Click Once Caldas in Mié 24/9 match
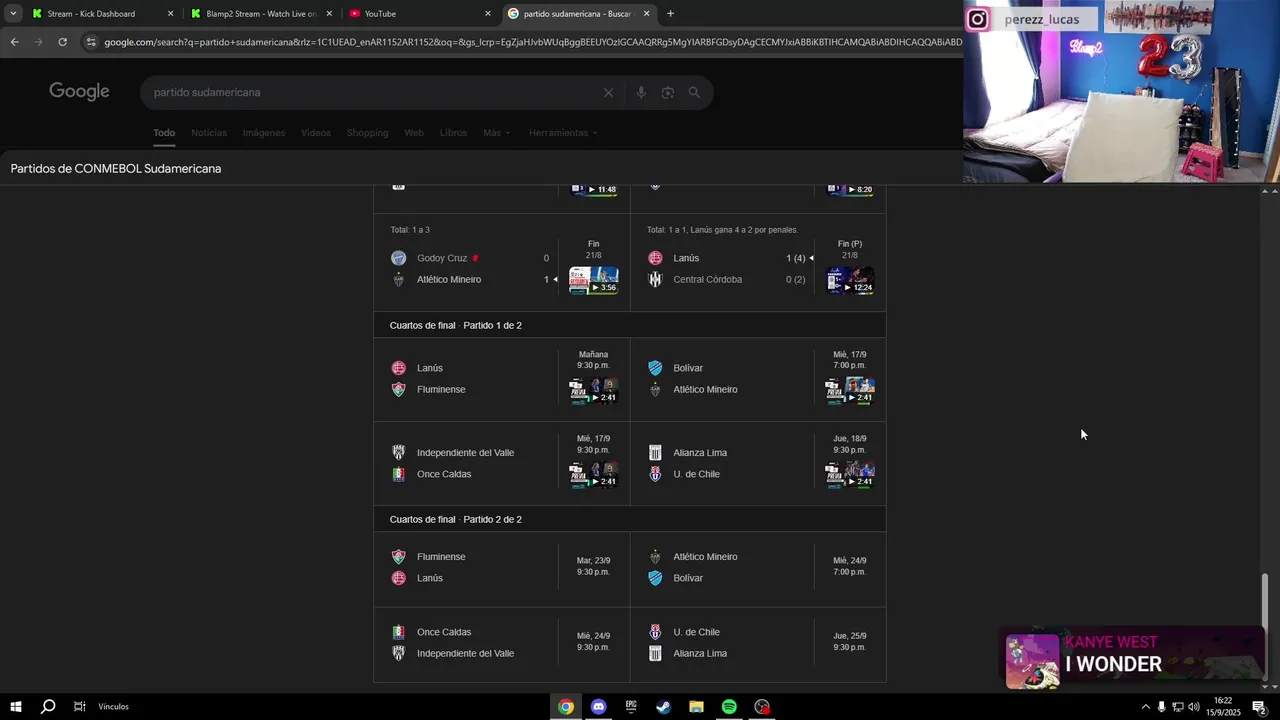 [x=444, y=632]
